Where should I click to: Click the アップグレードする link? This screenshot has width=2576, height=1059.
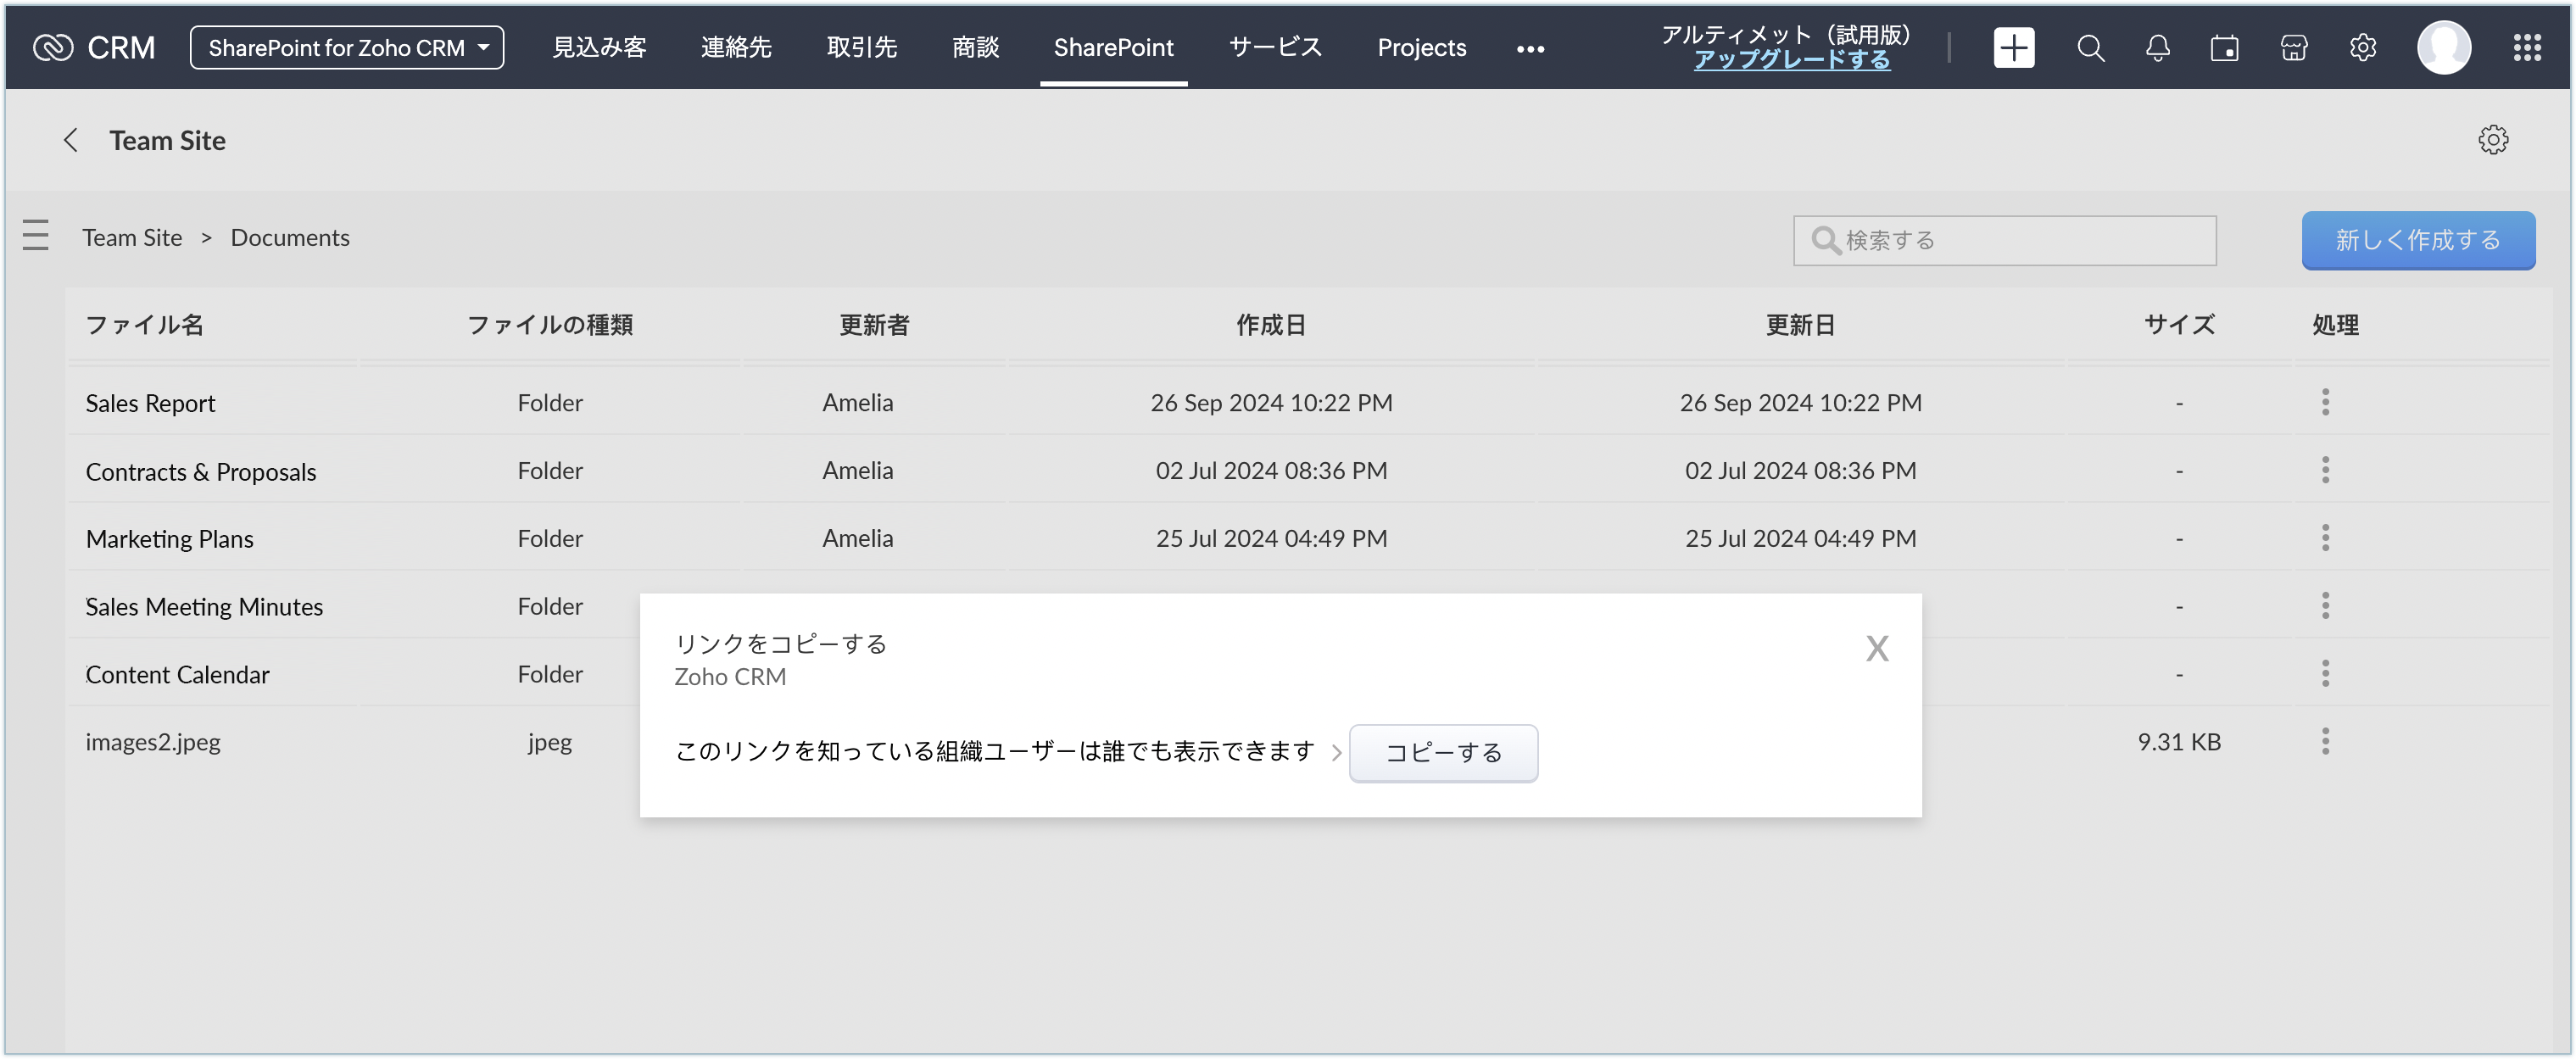1791,60
